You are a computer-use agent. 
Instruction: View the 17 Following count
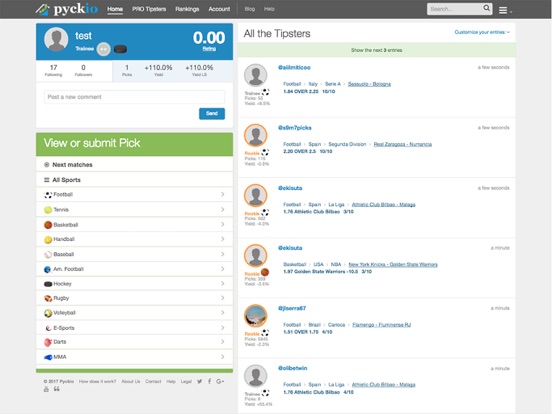[54, 70]
